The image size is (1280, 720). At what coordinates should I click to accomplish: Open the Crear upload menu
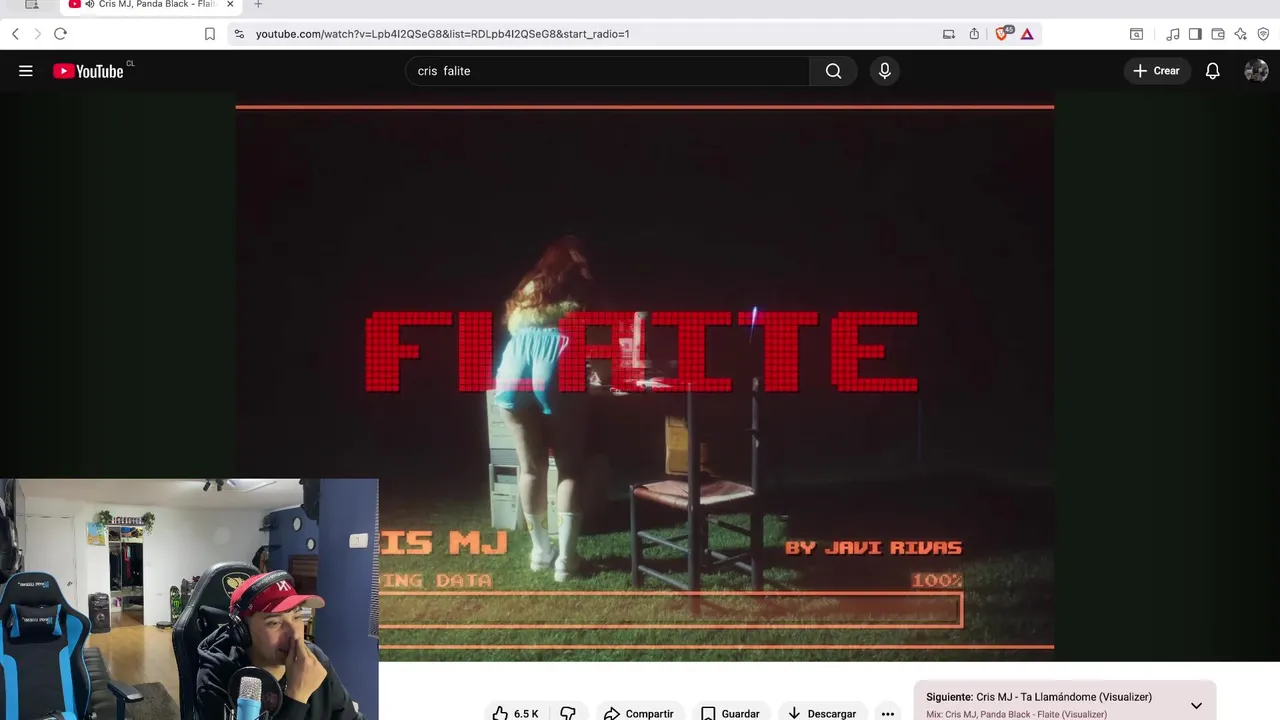1157,71
